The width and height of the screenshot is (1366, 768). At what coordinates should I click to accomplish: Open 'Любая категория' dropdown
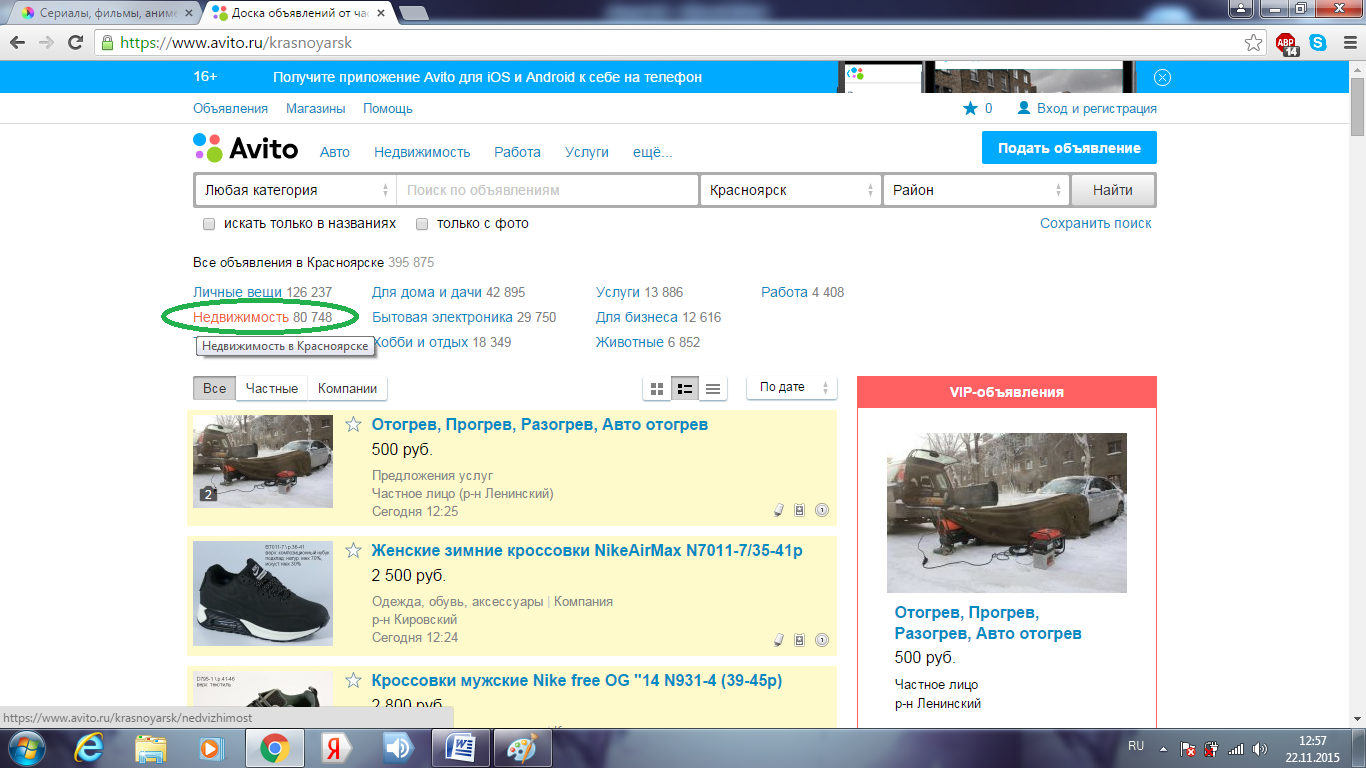point(295,190)
